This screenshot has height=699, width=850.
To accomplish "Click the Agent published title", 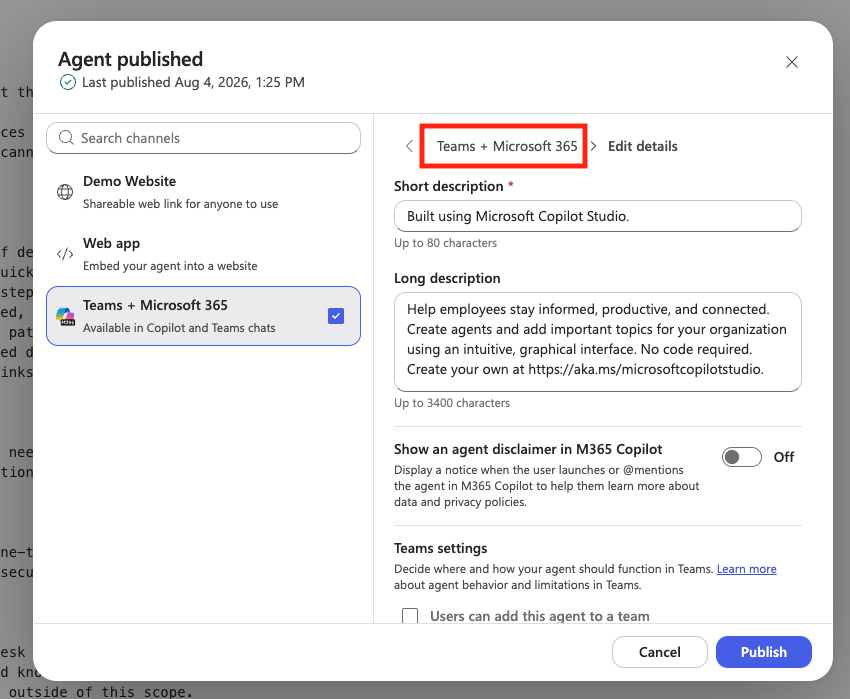I will 131,59.
